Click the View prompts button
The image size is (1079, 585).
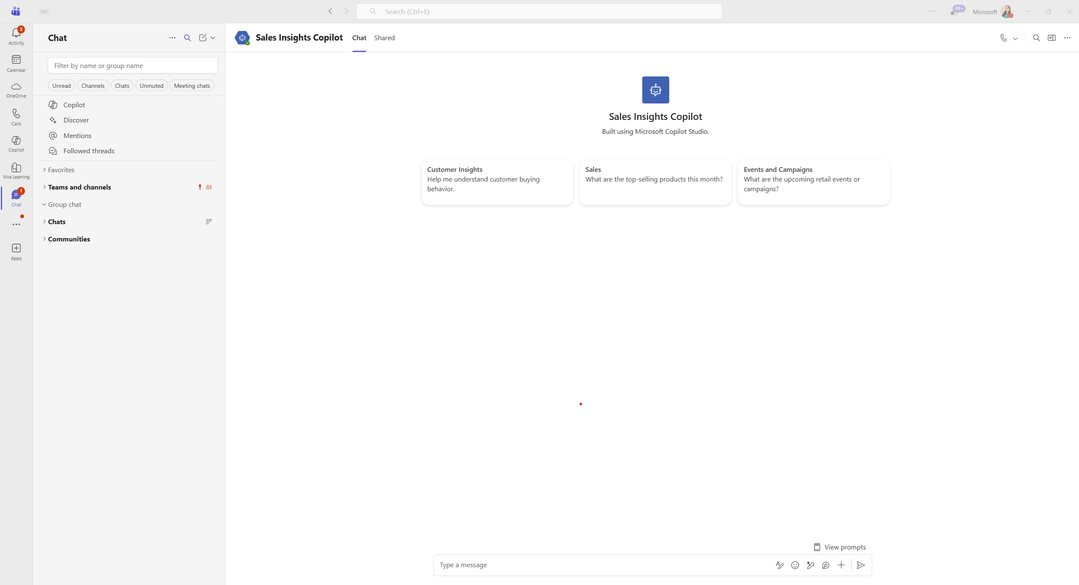pos(840,547)
